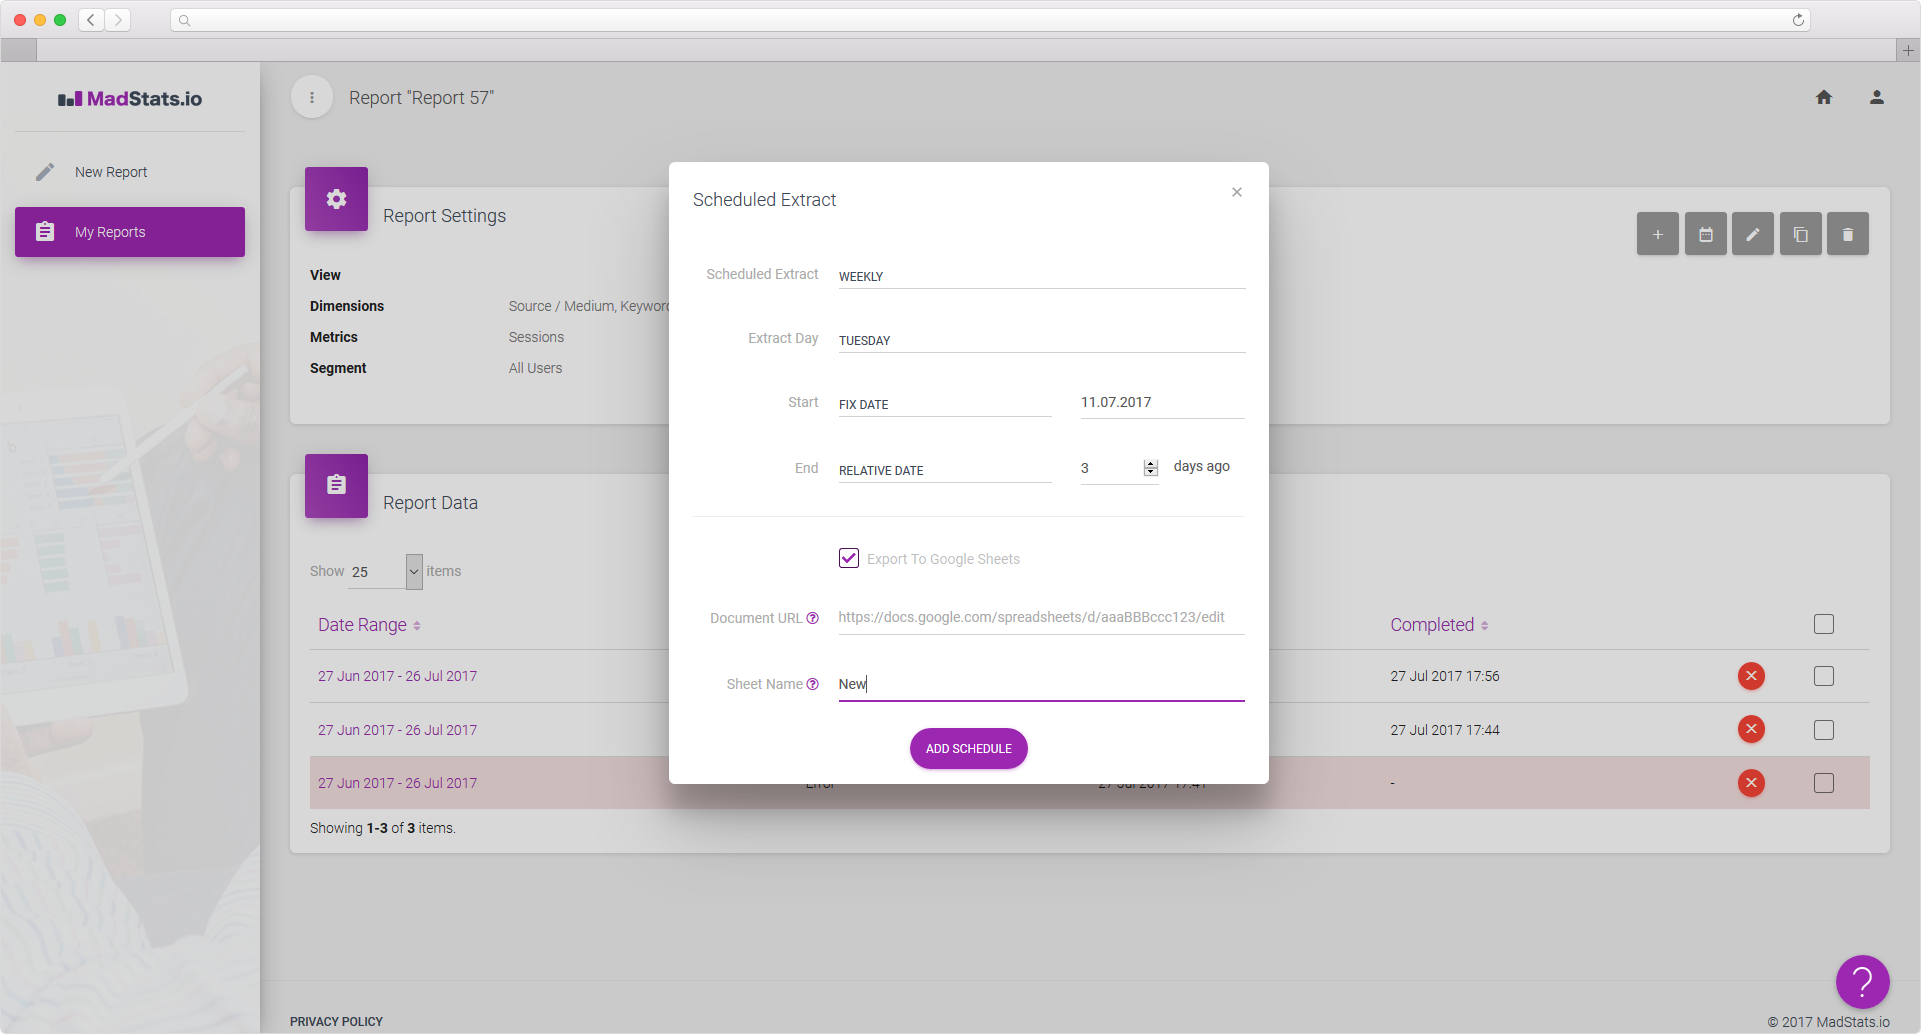Click the browser forward button
Screen dimensions: 1921x1034
tap(118, 20)
